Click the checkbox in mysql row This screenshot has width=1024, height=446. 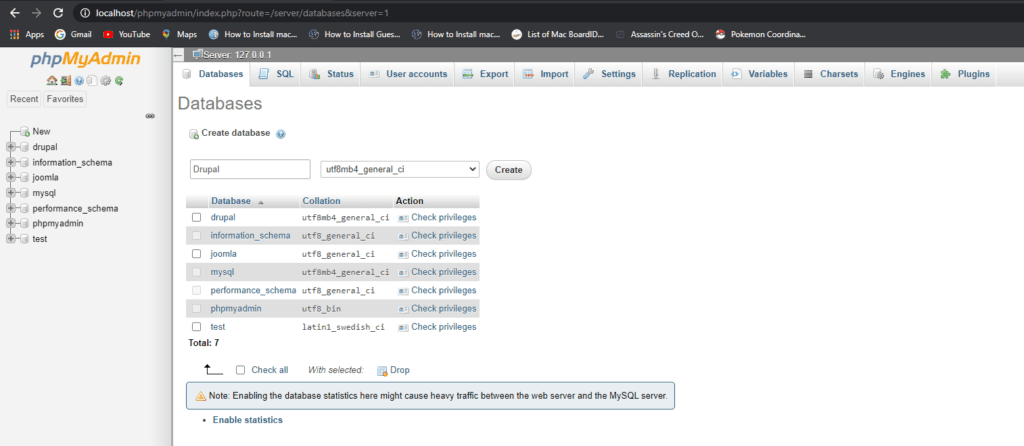click(197, 272)
